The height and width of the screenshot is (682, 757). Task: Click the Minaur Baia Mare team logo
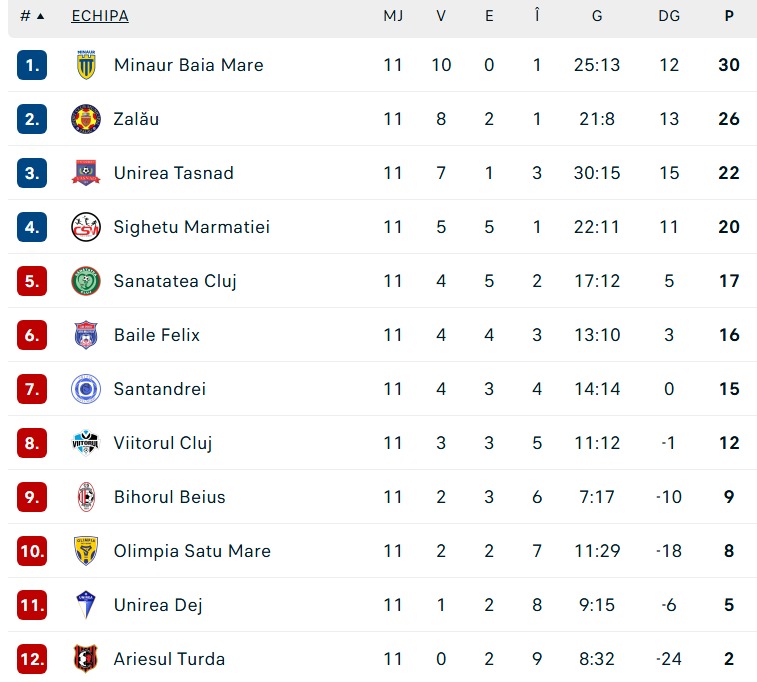[86, 65]
